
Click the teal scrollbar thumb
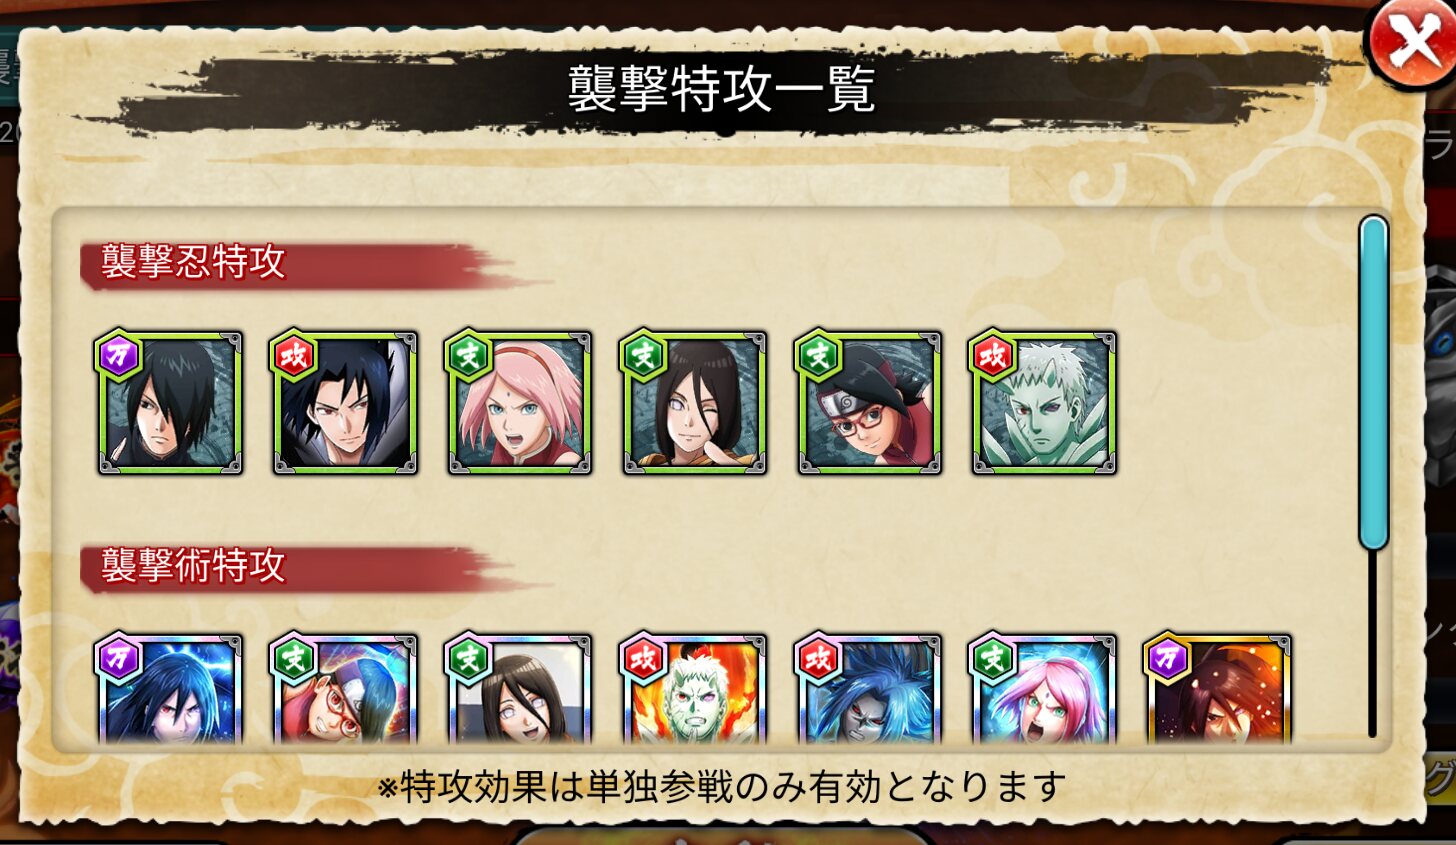[x=1373, y=383]
